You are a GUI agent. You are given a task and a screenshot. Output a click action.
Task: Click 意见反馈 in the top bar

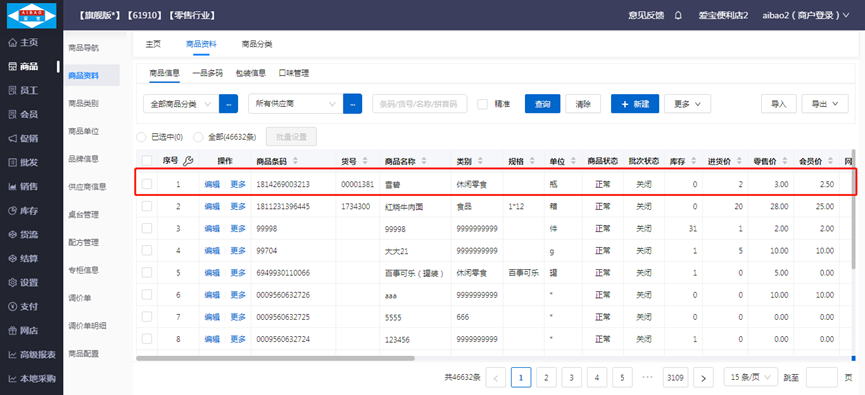[x=647, y=15]
